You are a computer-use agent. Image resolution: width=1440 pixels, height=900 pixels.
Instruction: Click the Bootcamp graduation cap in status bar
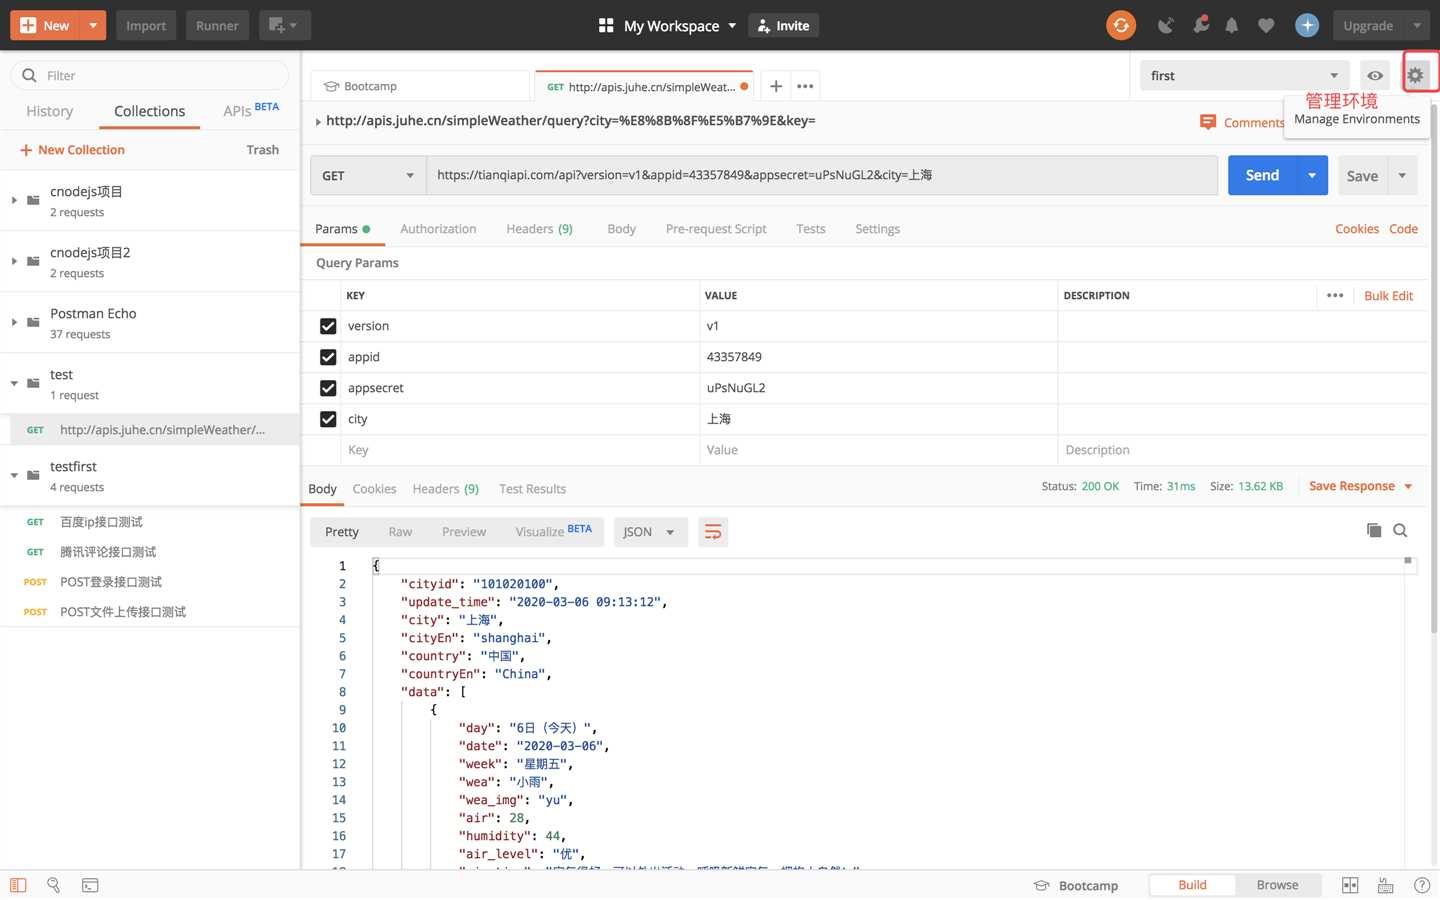click(1041, 885)
